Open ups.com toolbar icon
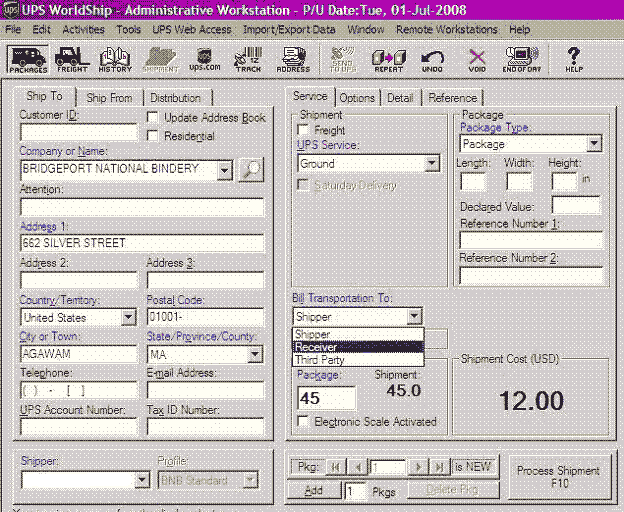This screenshot has height=512, width=624. [205, 60]
